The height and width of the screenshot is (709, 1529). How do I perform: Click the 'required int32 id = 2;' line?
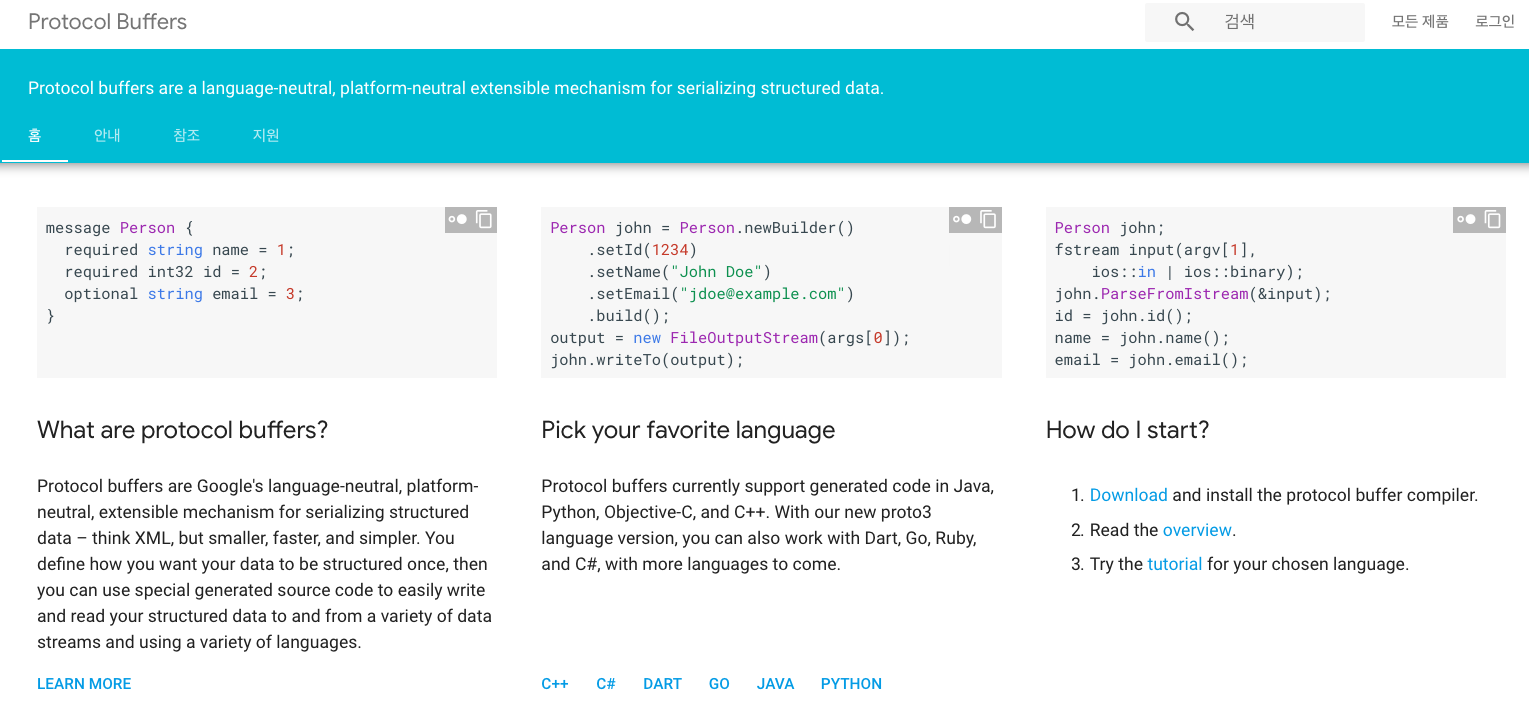pyautogui.click(x=166, y=272)
